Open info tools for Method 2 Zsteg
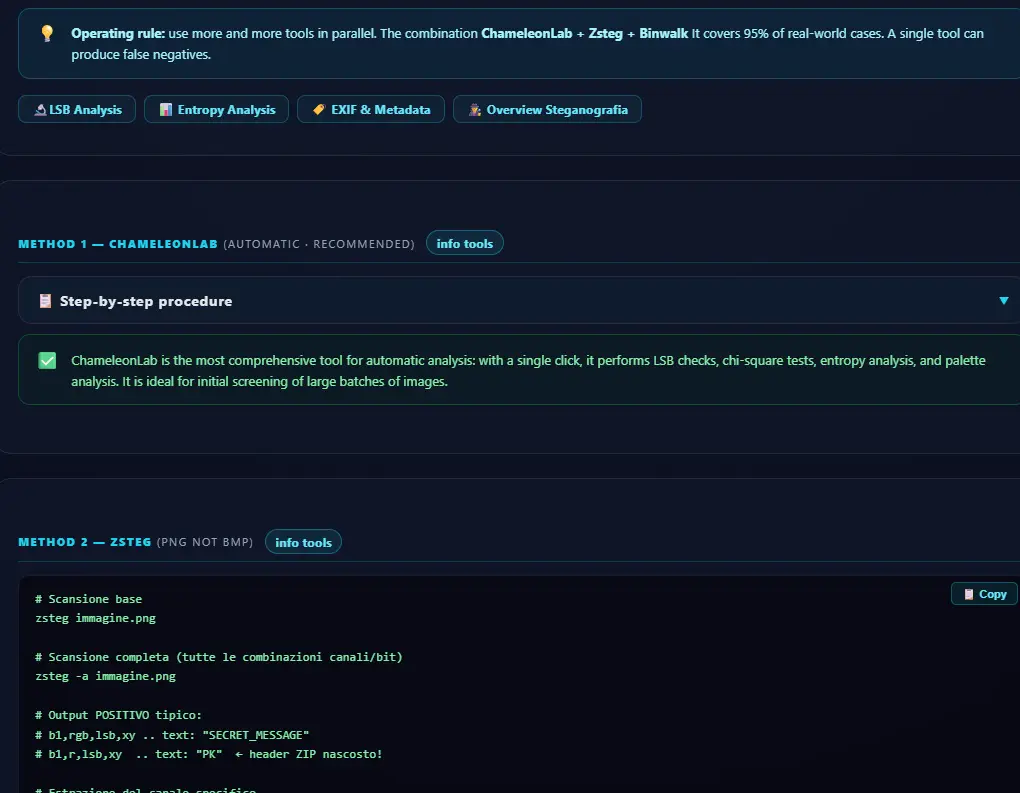Image resolution: width=1020 pixels, height=793 pixels. tap(303, 542)
